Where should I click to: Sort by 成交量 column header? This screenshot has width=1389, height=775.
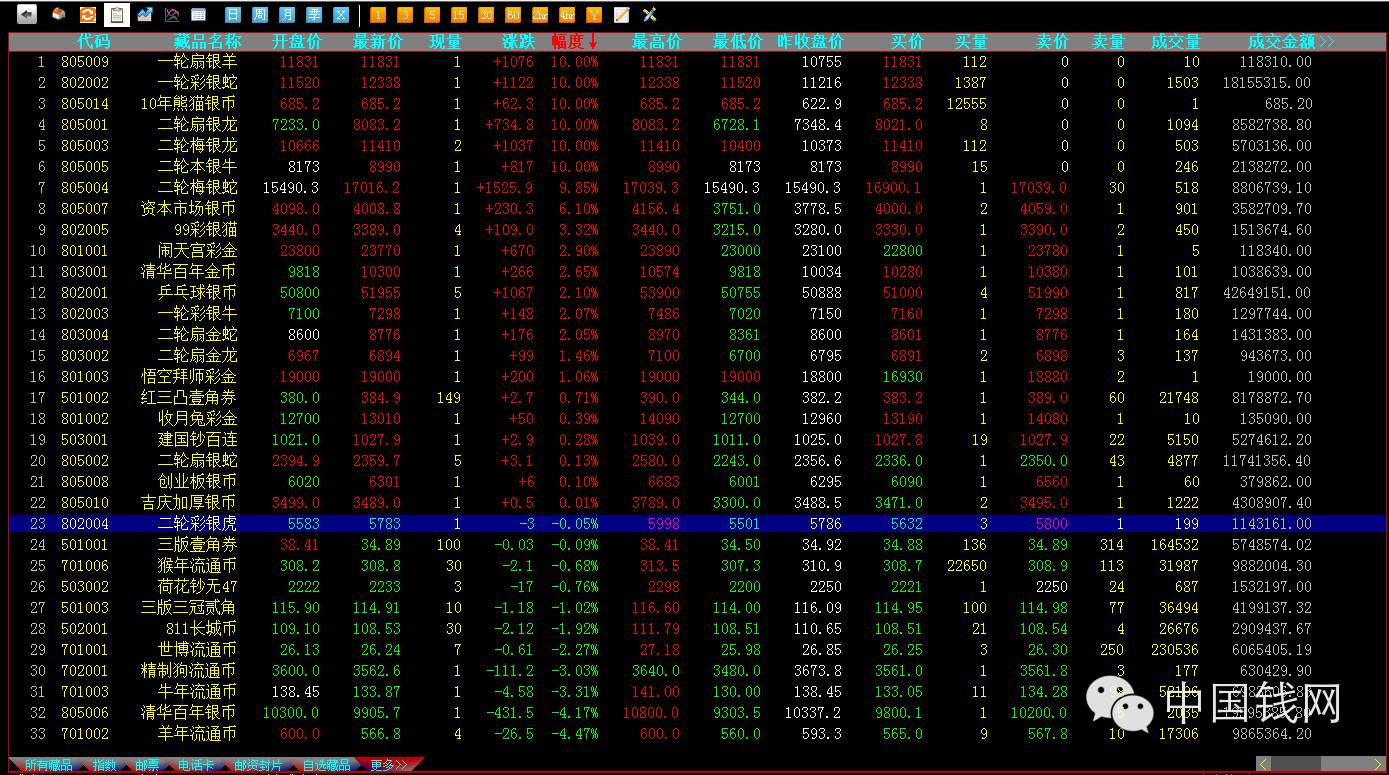coord(1176,42)
